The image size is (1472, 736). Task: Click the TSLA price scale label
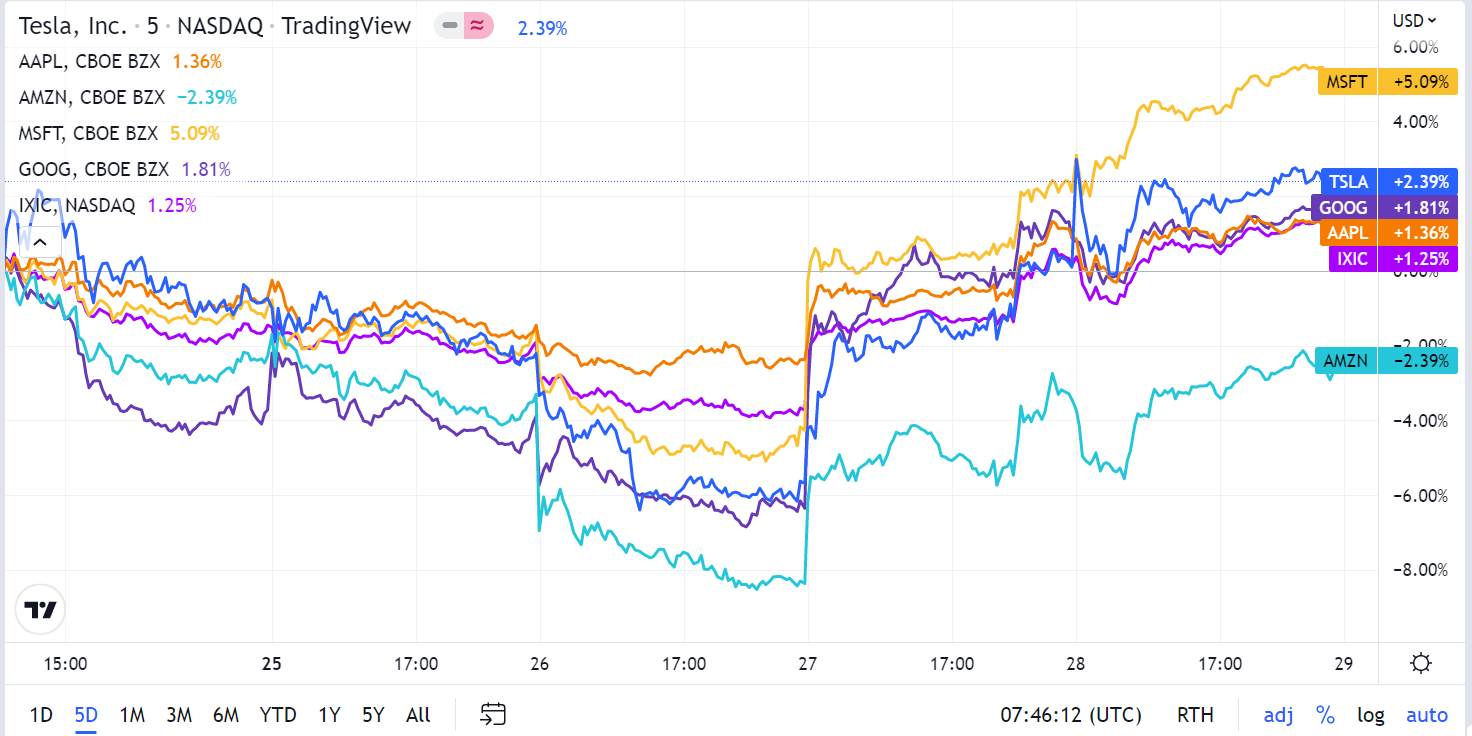pyautogui.click(x=1348, y=182)
